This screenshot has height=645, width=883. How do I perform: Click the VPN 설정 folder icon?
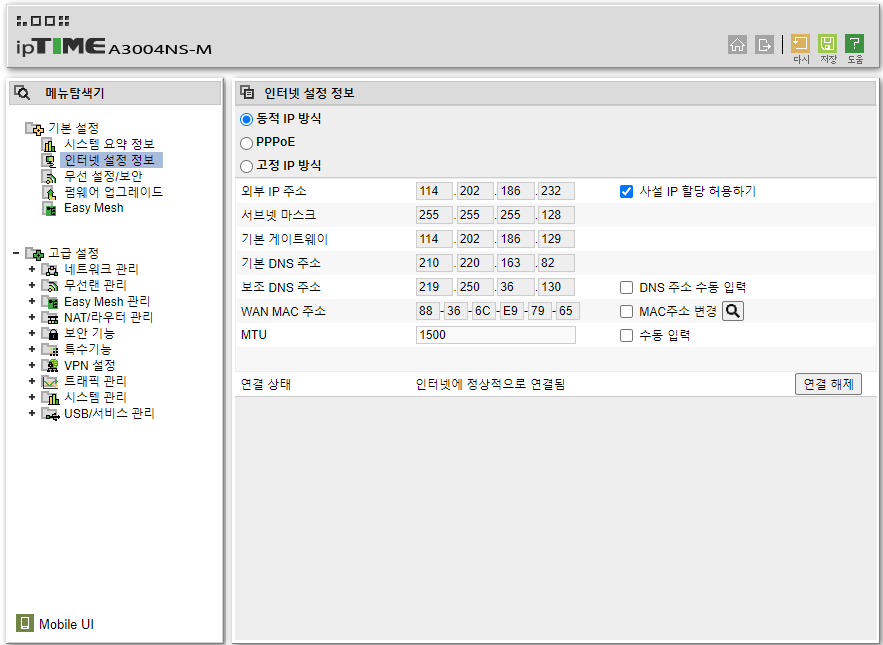coord(50,366)
